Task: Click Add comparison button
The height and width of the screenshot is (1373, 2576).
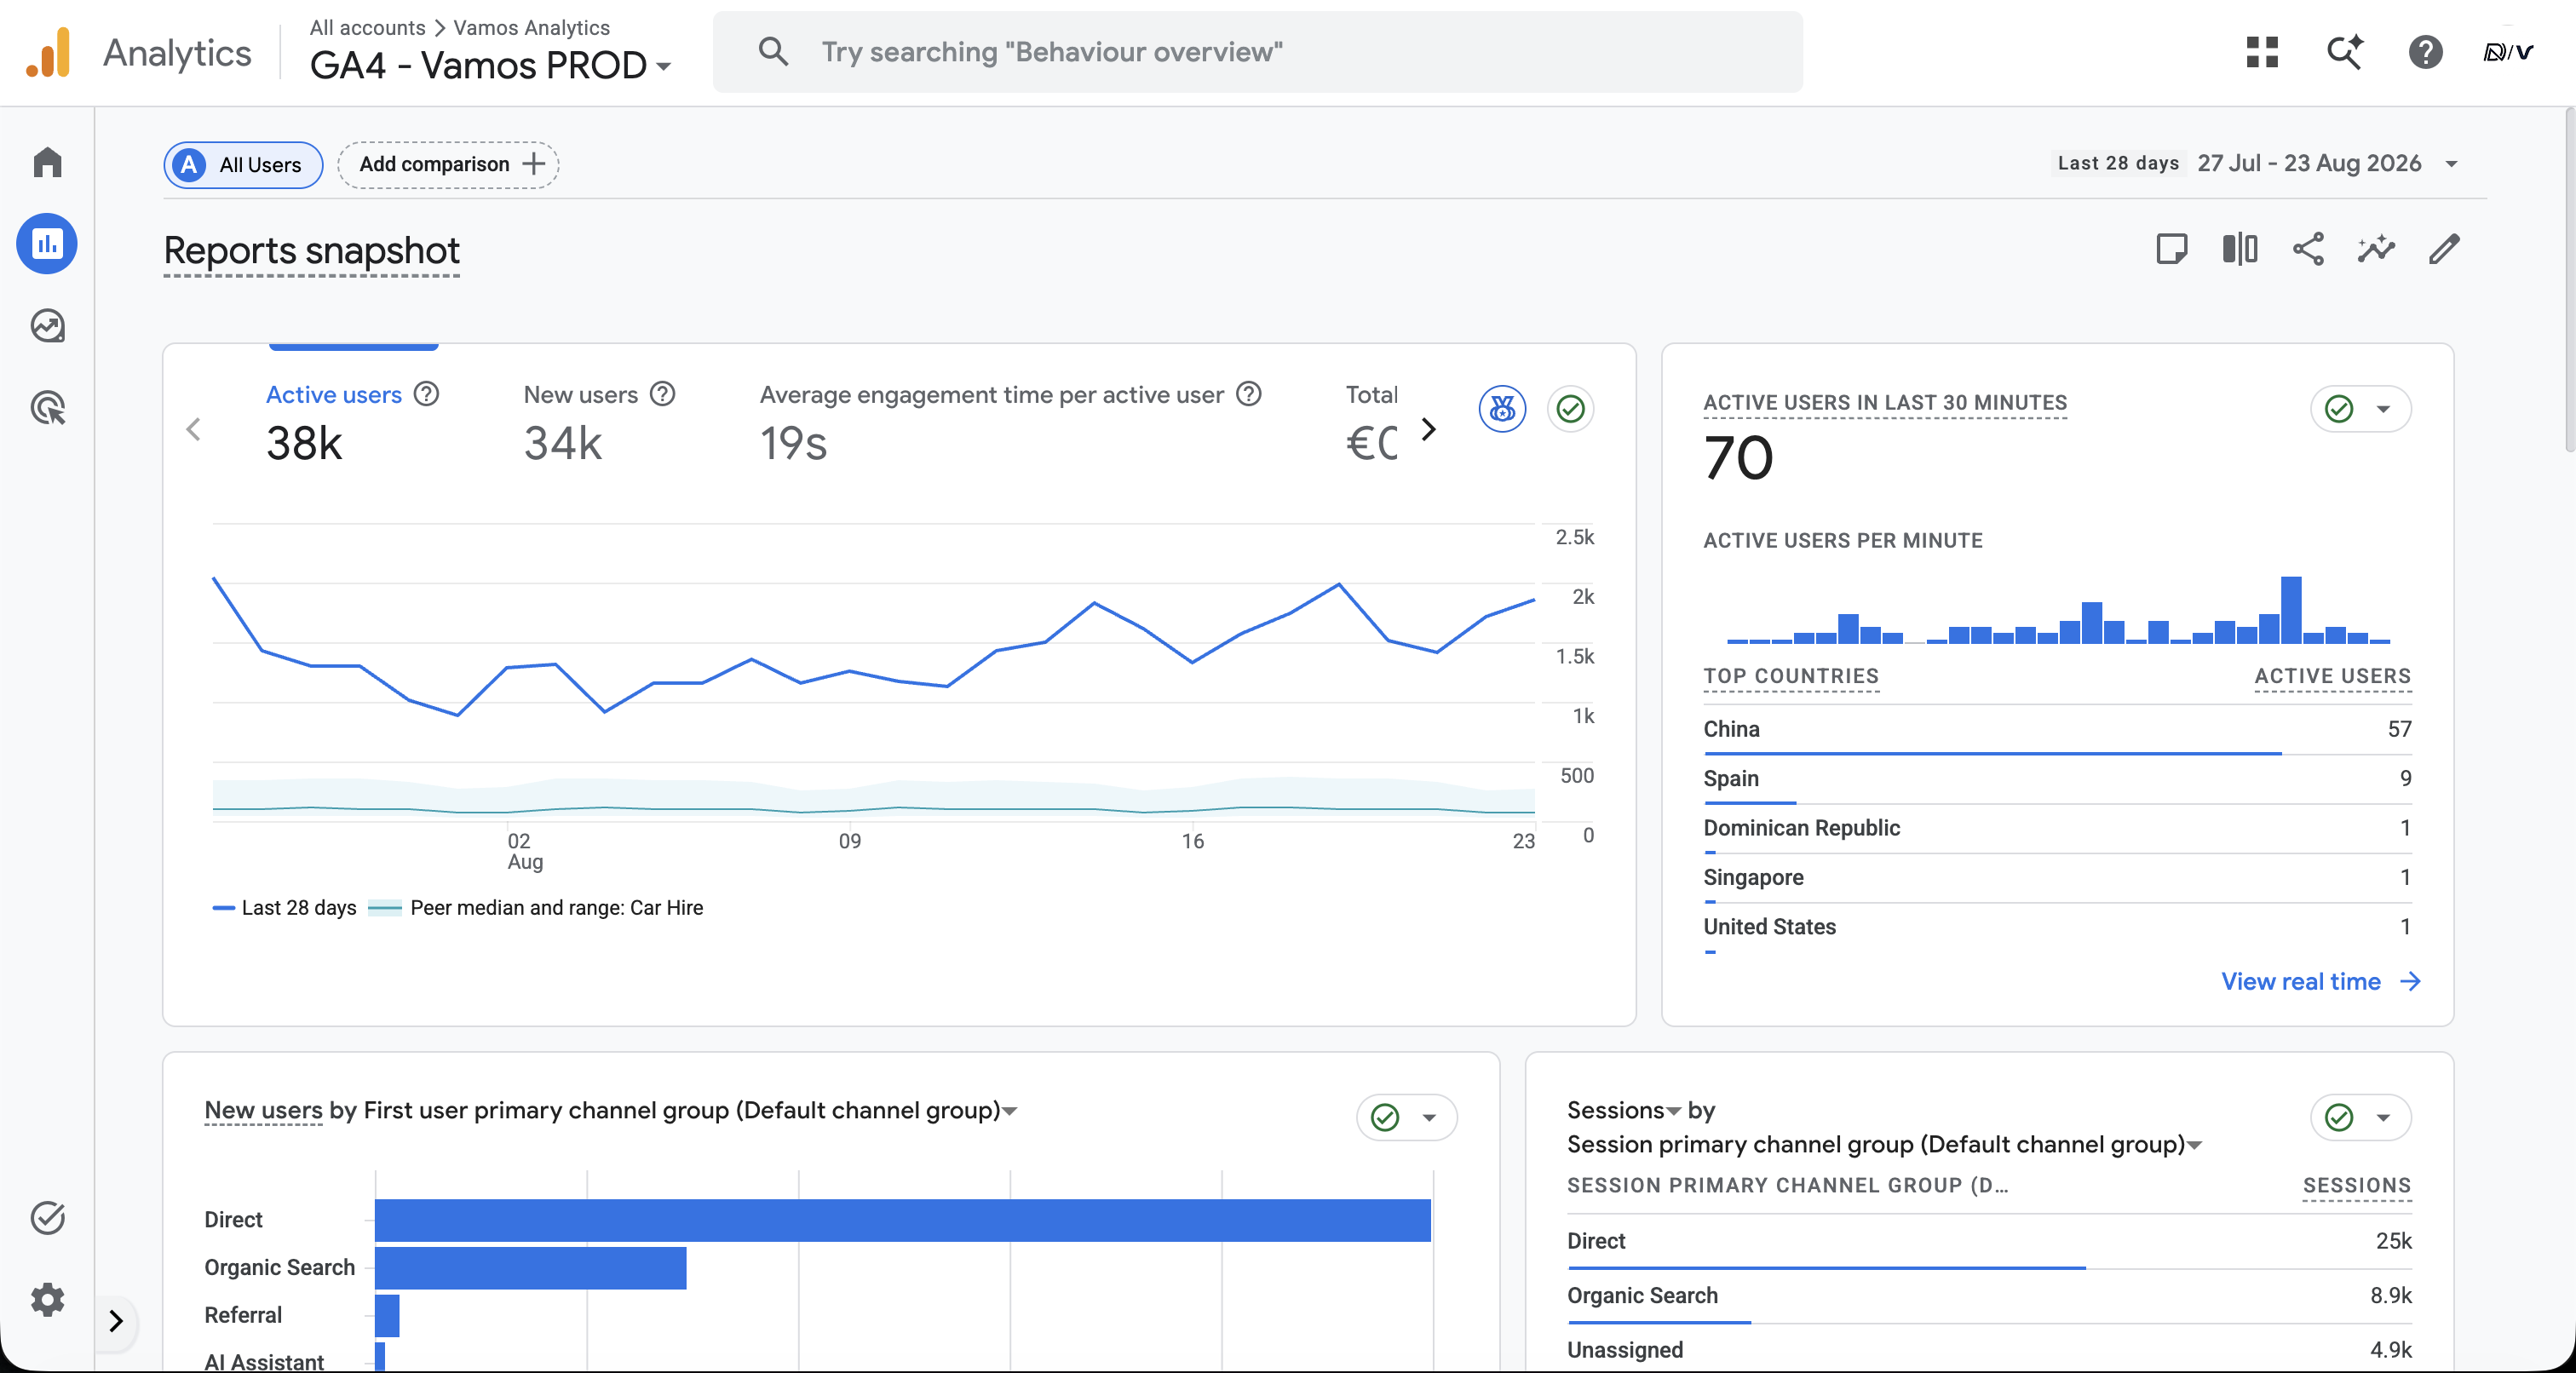Action: tap(448, 164)
